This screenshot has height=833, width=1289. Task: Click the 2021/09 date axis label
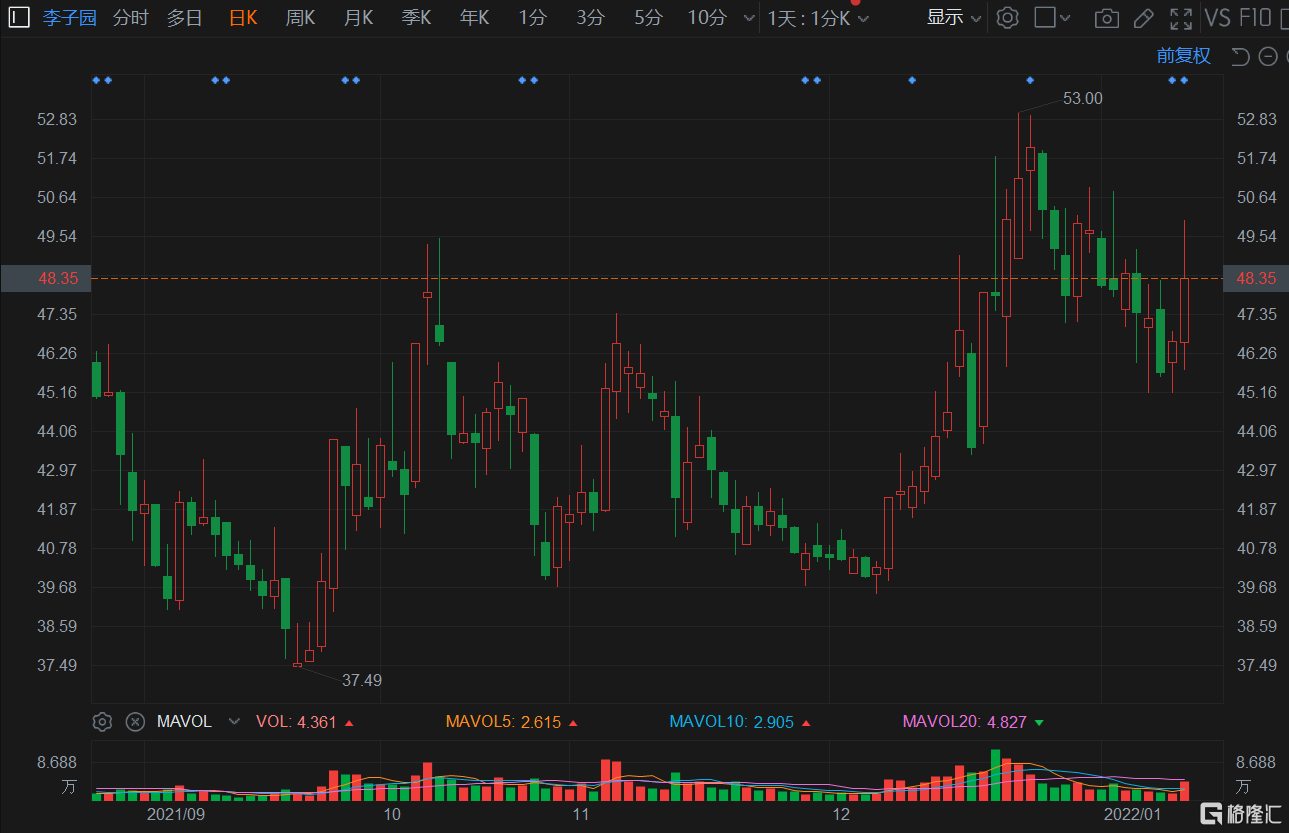(x=176, y=815)
